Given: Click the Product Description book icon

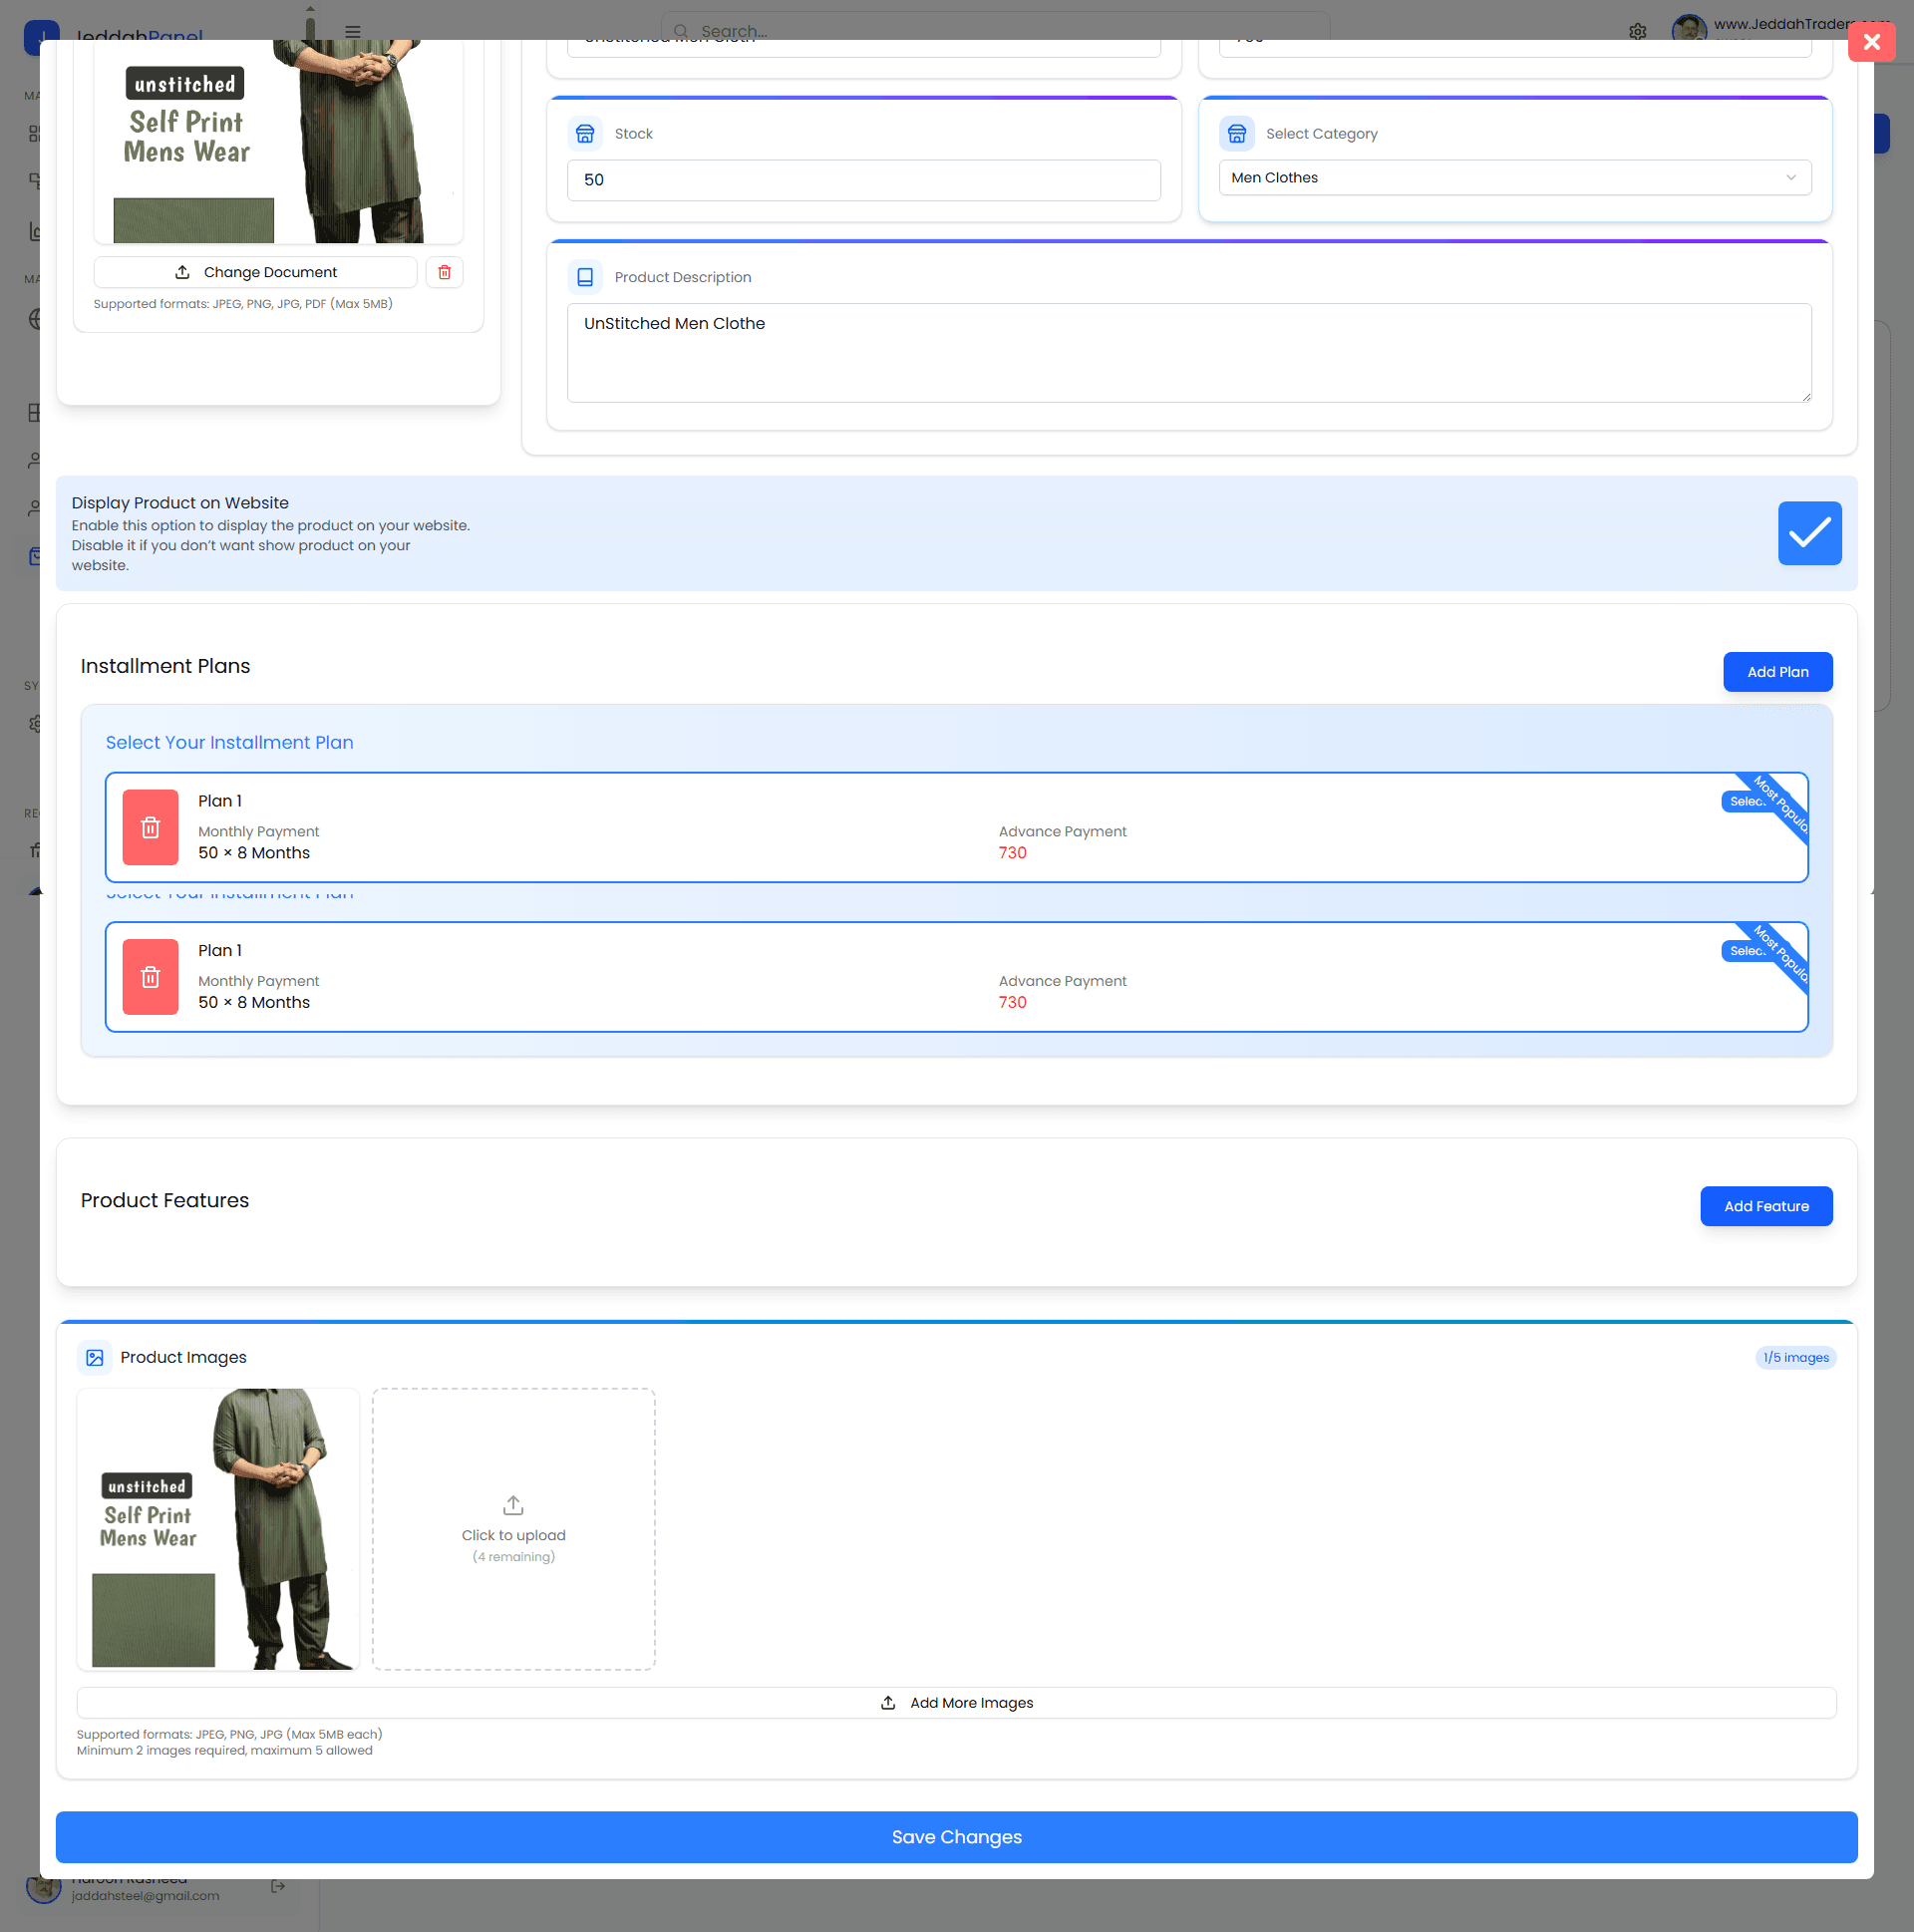Looking at the screenshot, I should (x=585, y=277).
